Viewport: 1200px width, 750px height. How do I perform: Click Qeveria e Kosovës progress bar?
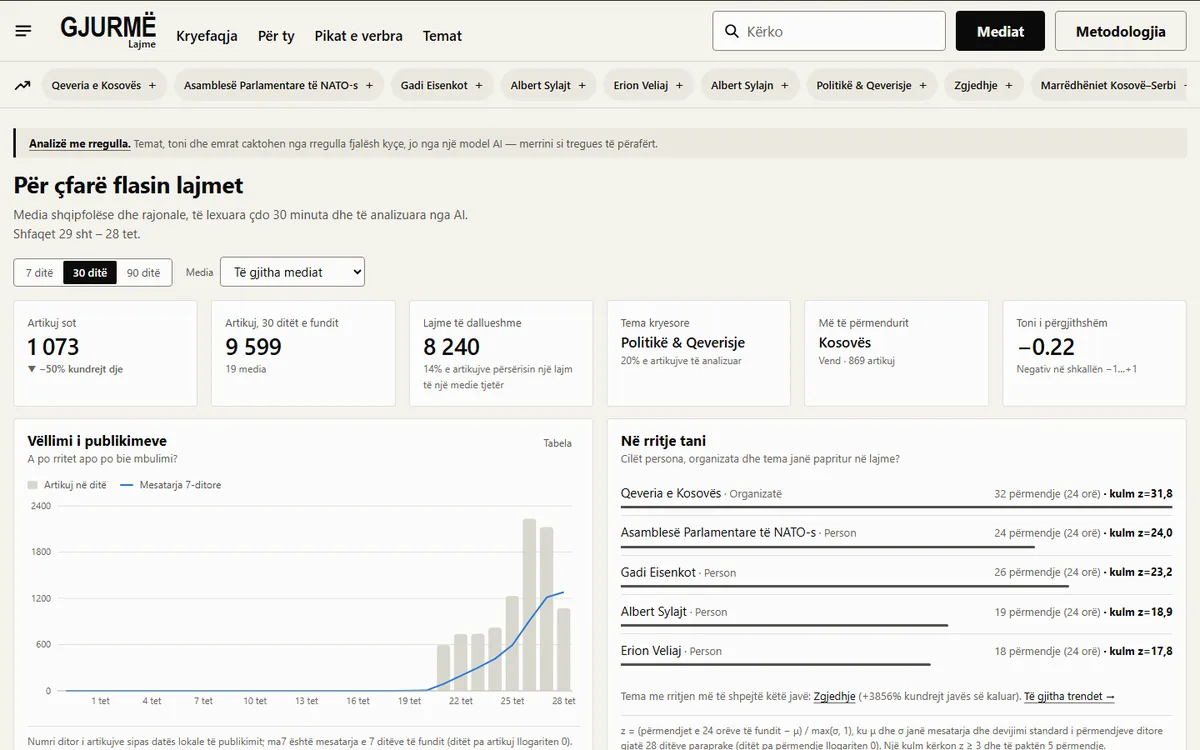[x=896, y=508]
